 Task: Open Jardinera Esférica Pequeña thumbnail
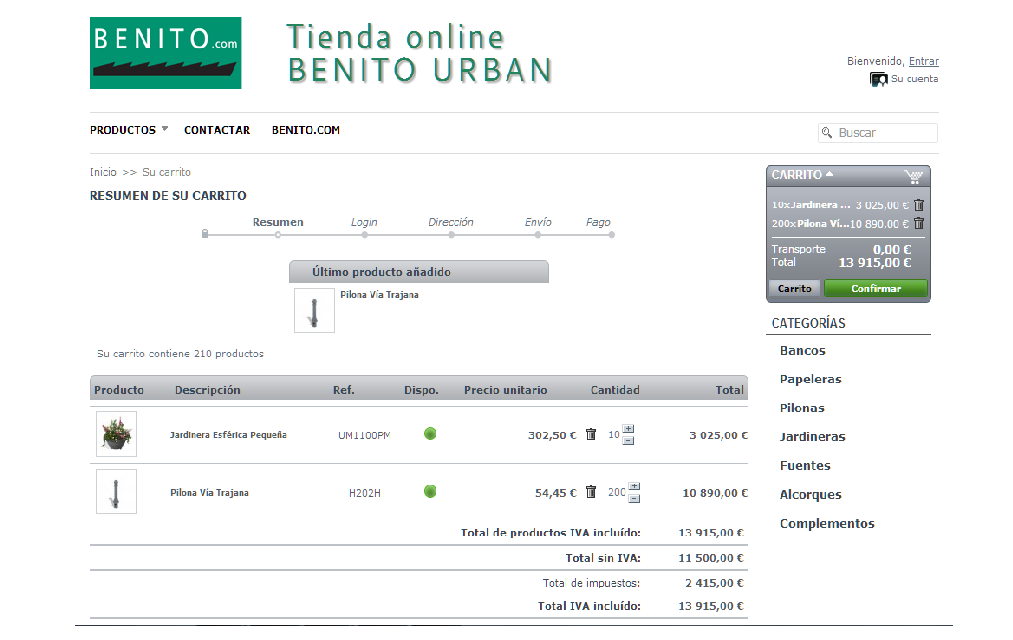[116, 434]
